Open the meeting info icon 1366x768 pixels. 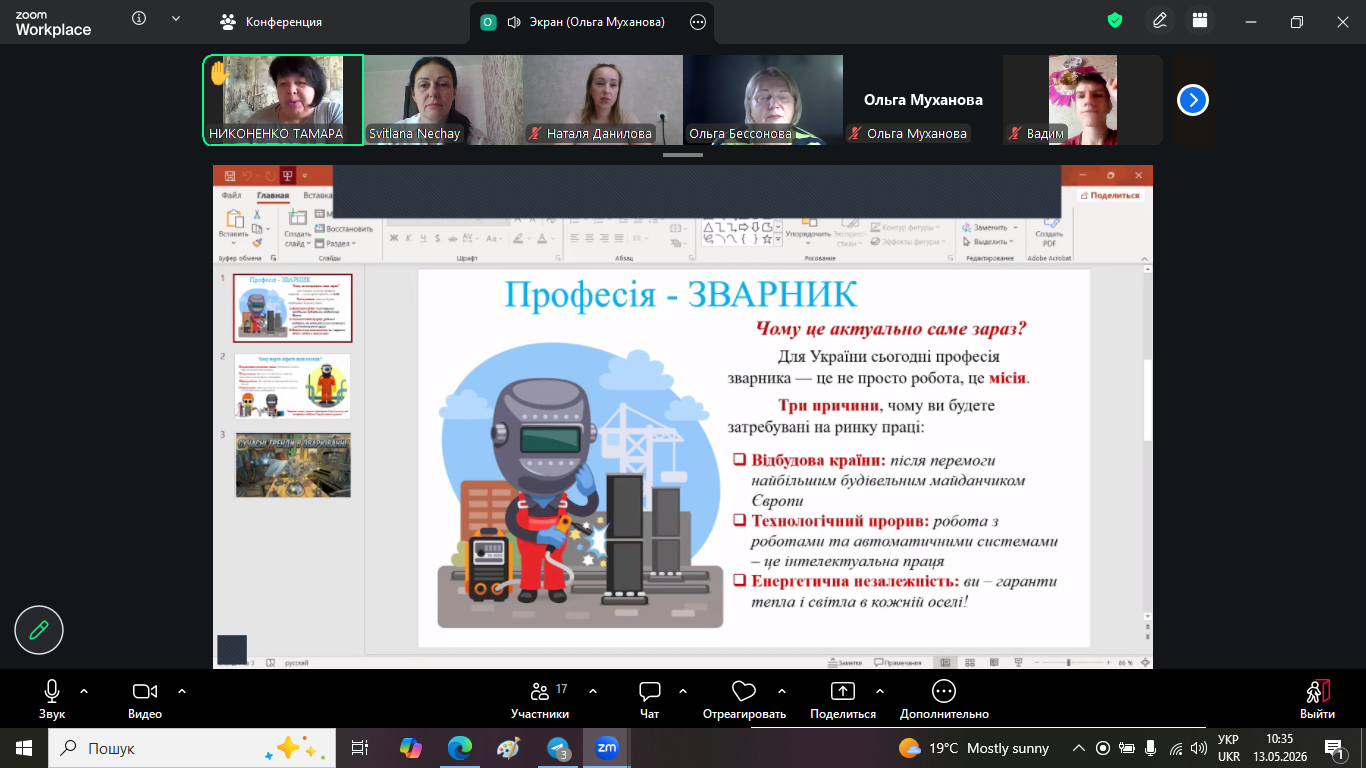pos(139,19)
